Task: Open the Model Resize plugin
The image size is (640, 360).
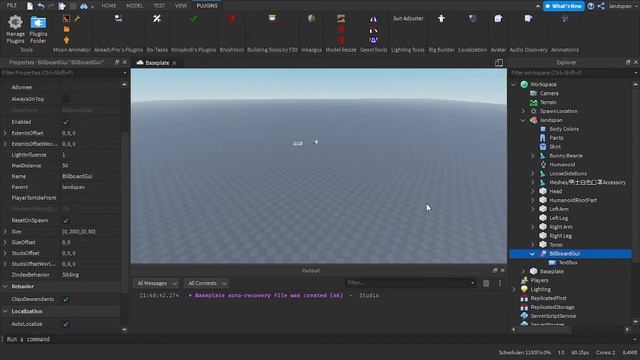Action: coord(341,18)
